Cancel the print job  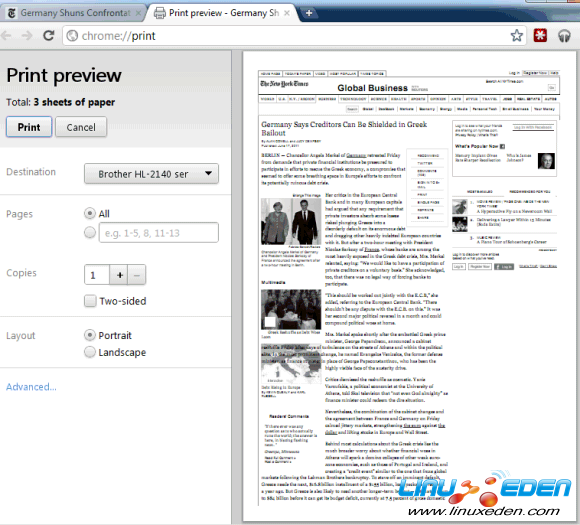point(81,127)
